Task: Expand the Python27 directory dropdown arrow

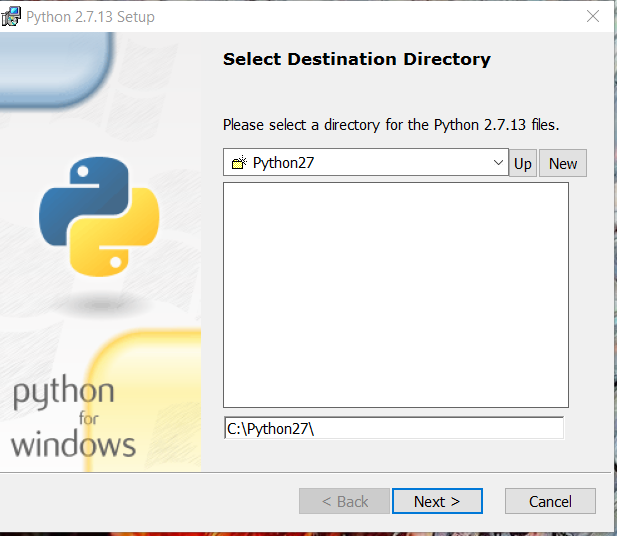Action: (x=498, y=162)
